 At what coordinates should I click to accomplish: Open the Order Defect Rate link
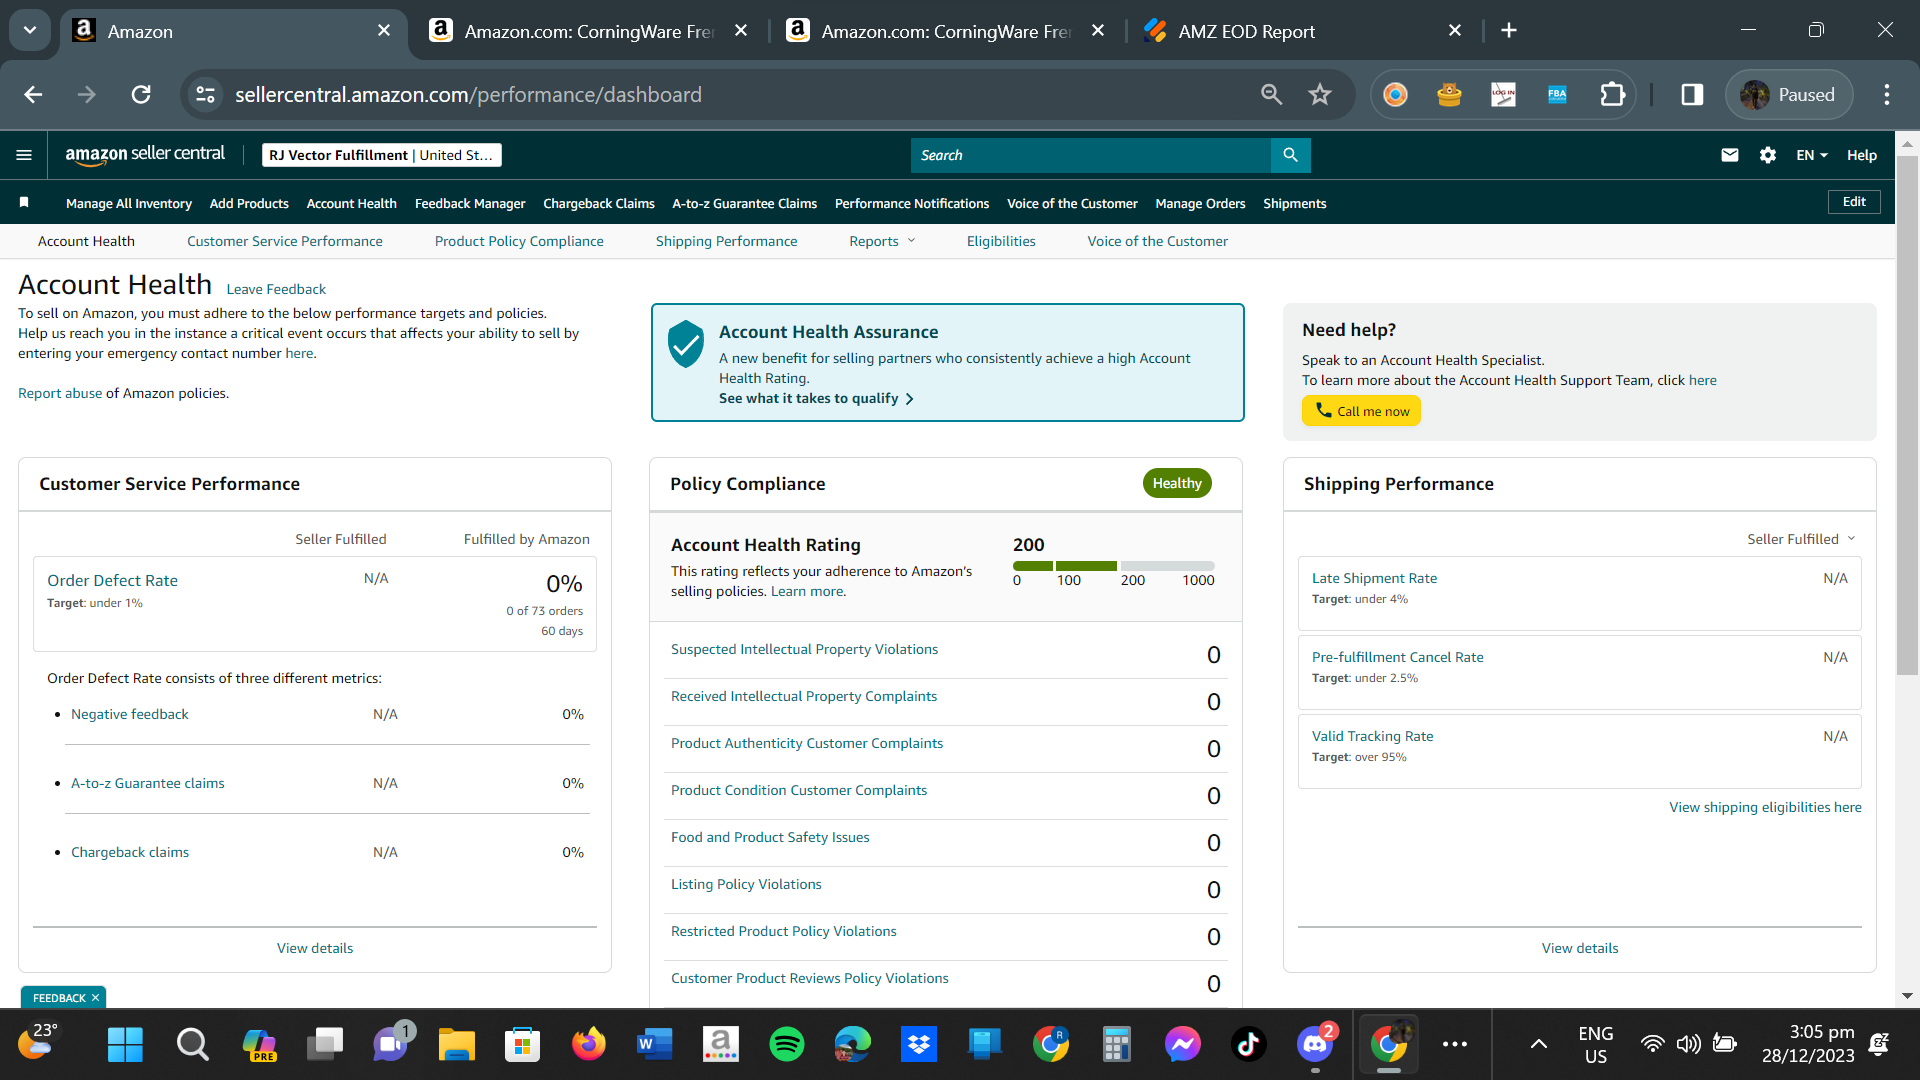click(x=112, y=580)
